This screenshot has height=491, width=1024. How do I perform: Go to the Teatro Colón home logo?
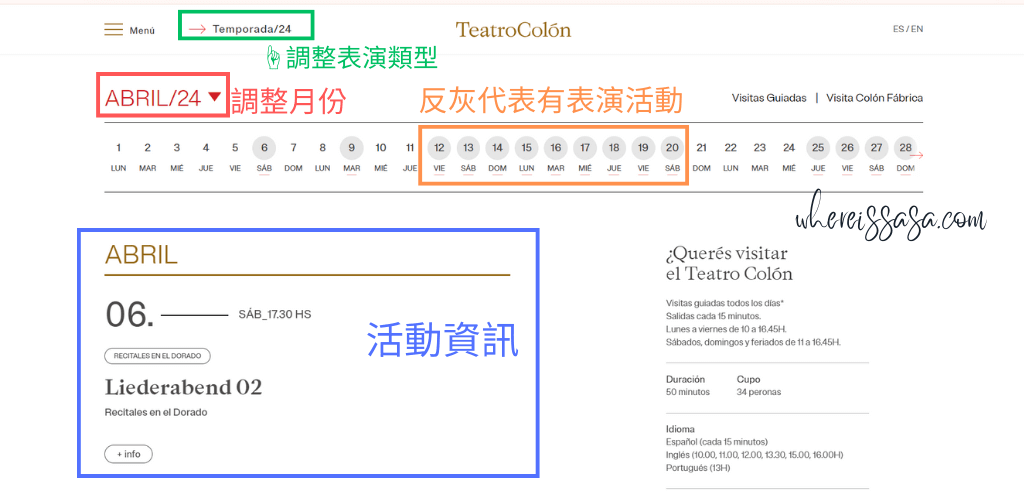[x=513, y=30]
